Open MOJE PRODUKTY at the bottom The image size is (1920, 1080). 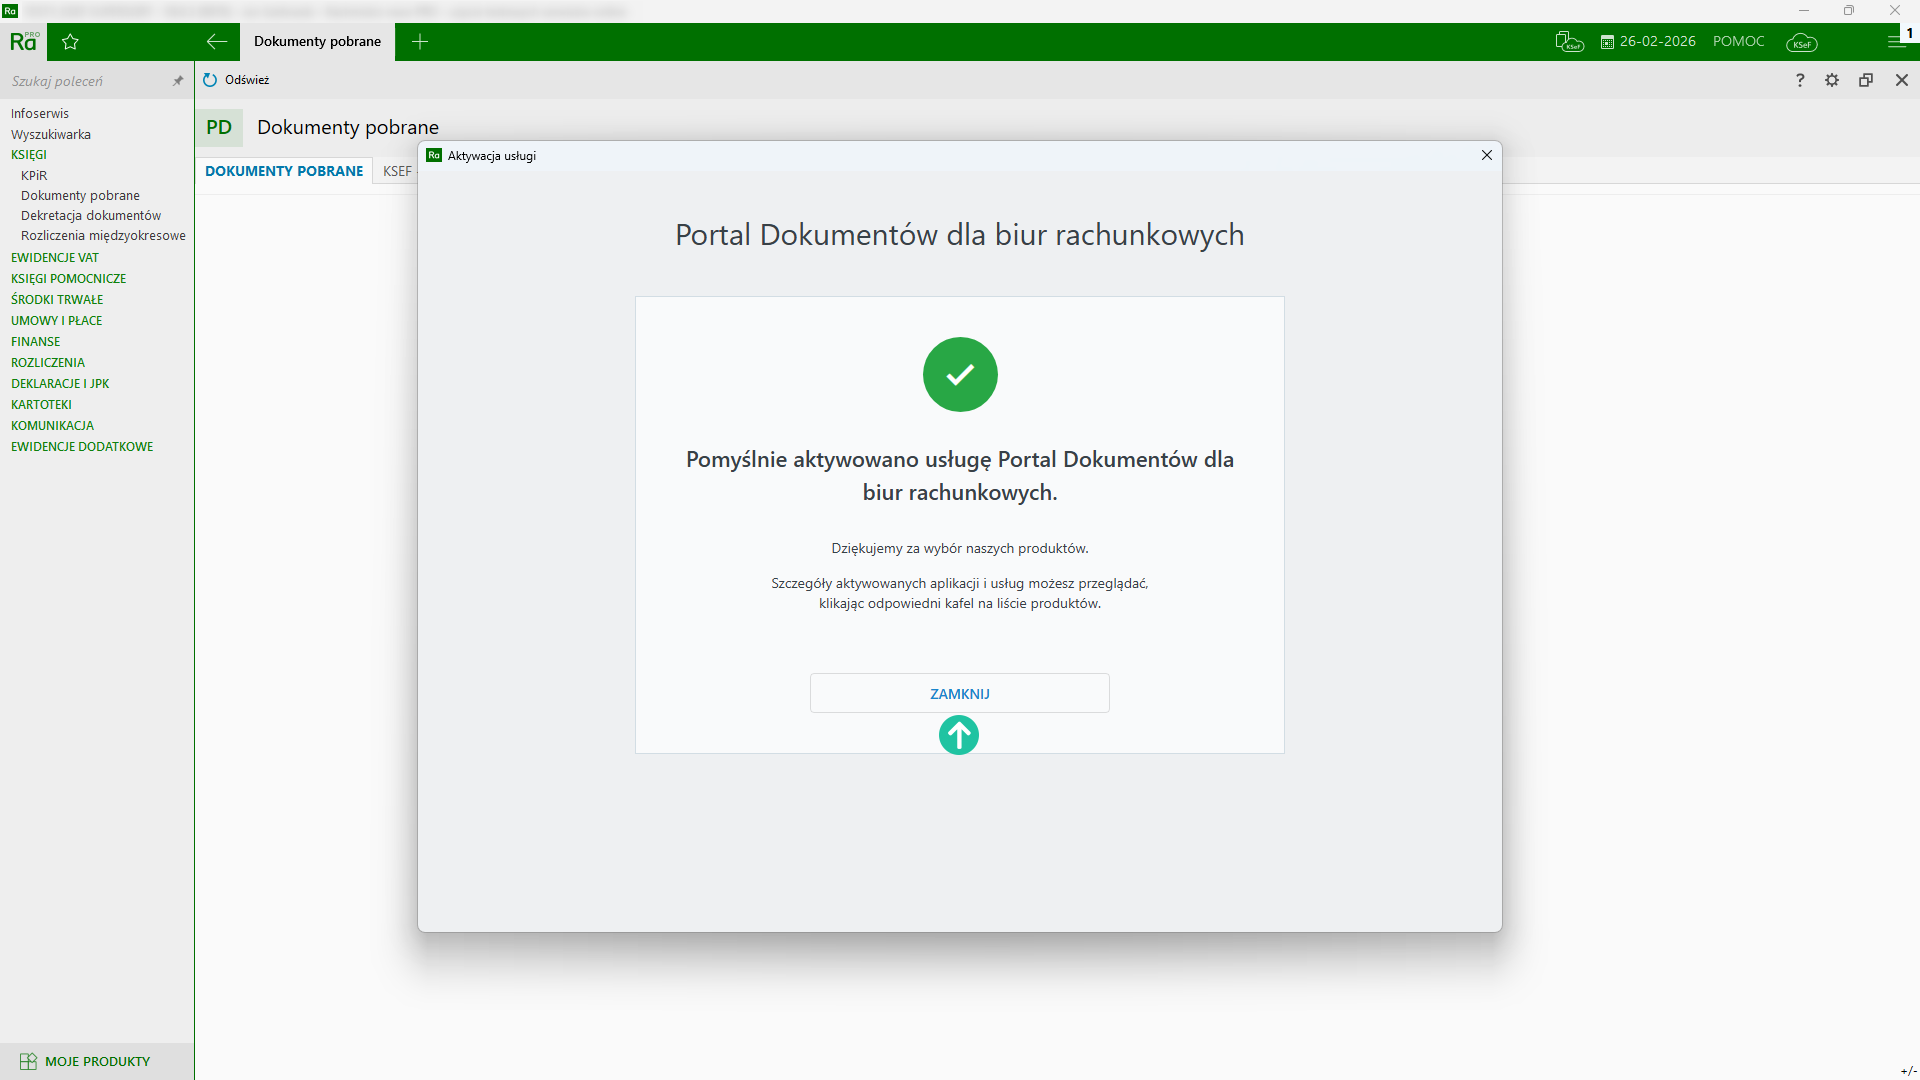(x=97, y=1061)
